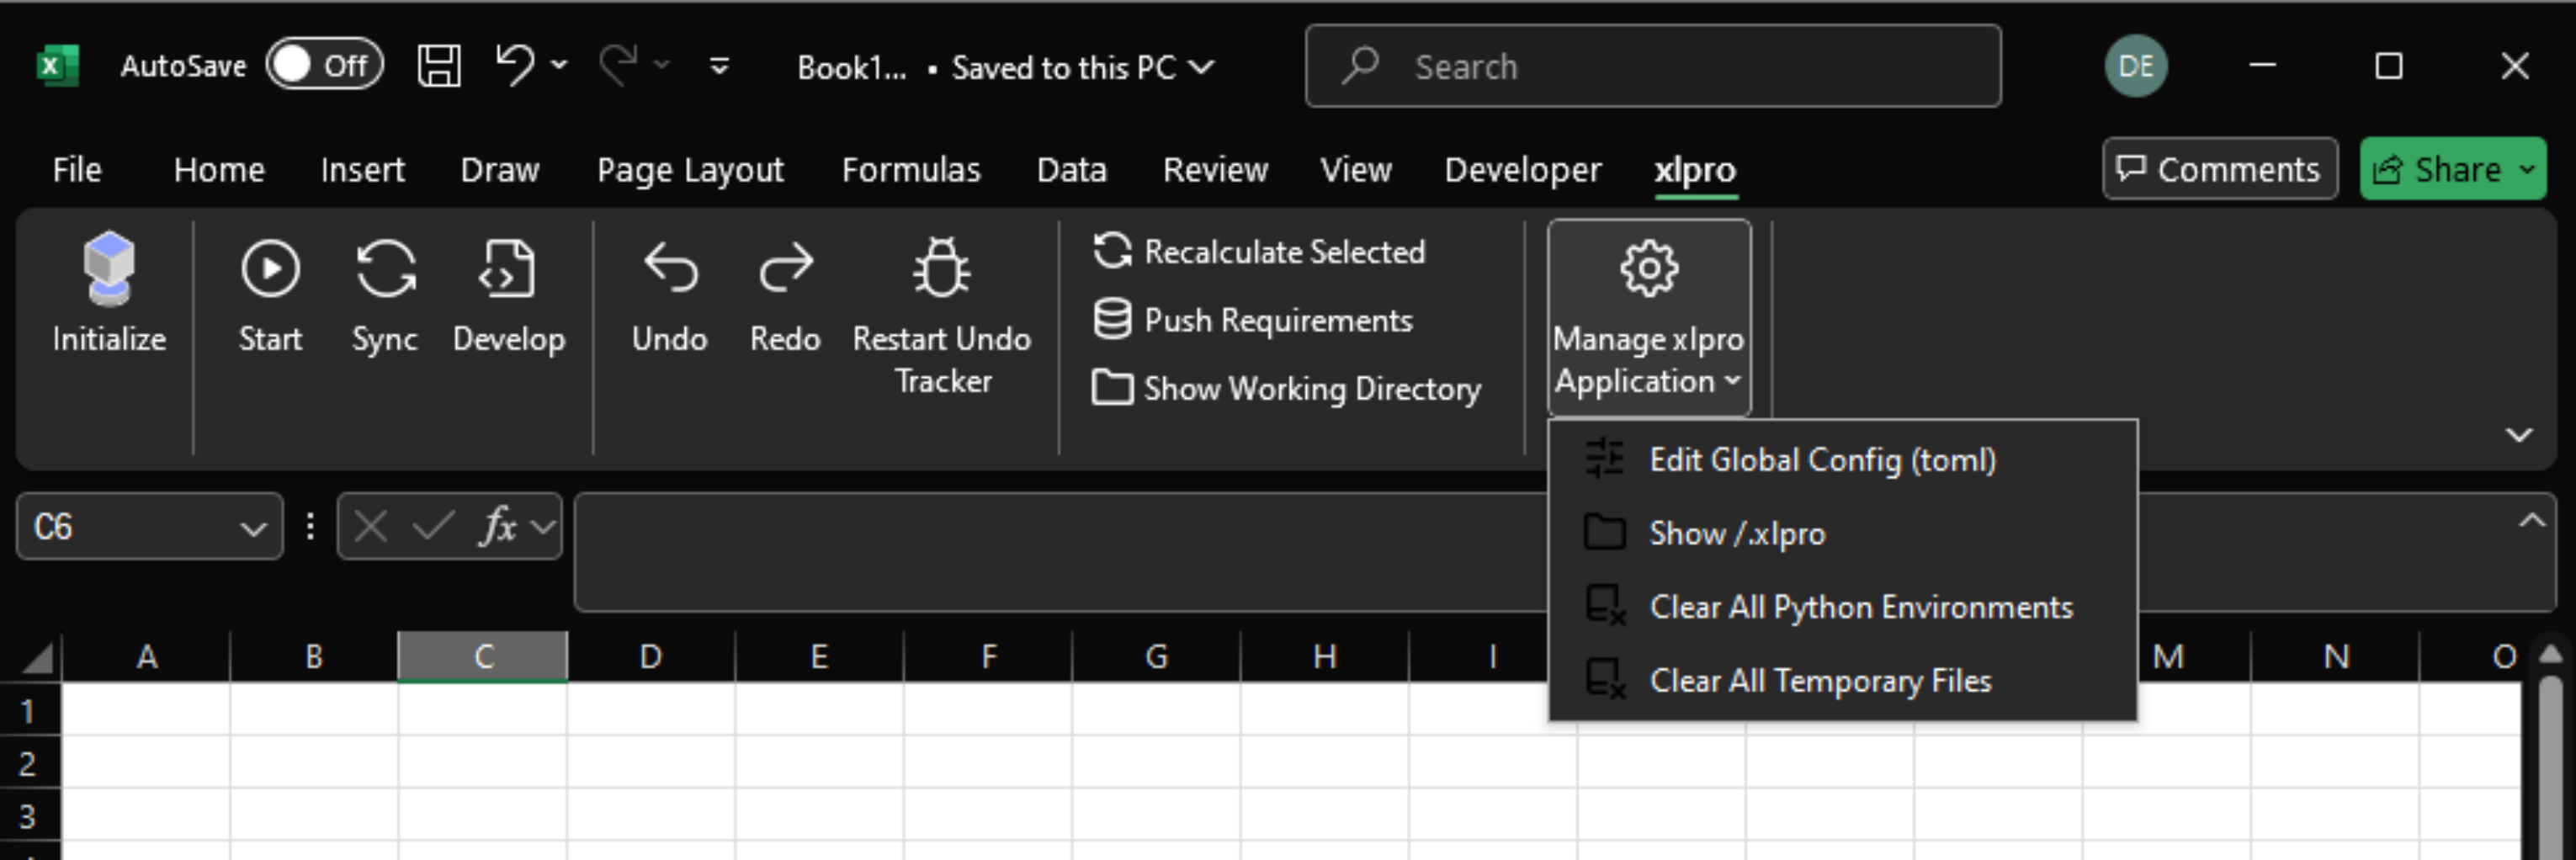2576x860 pixels.
Task: Open the Undo history dropdown arrow
Action: point(560,66)
